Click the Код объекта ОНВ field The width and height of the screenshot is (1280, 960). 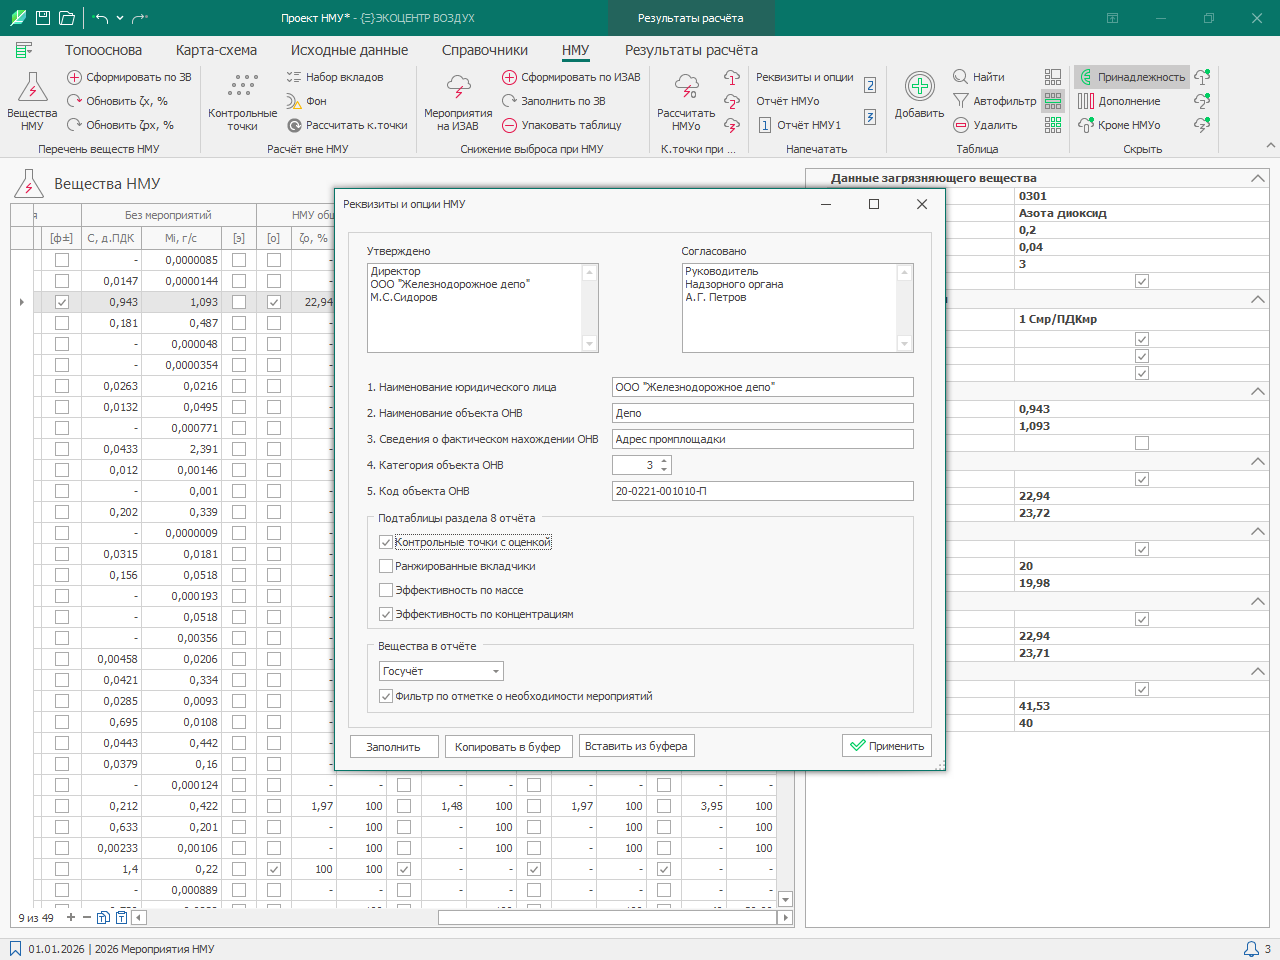click(762, 491)
